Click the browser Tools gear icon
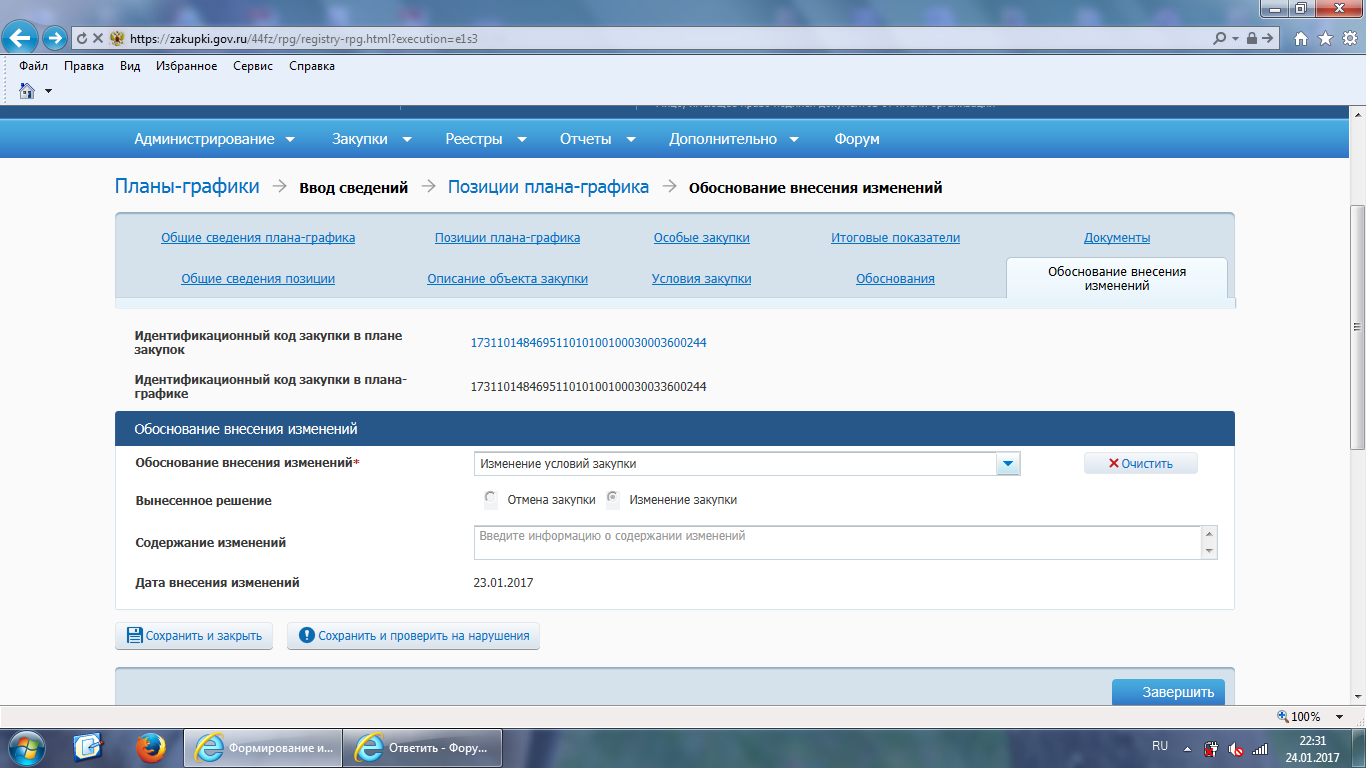 [1349, 38]
